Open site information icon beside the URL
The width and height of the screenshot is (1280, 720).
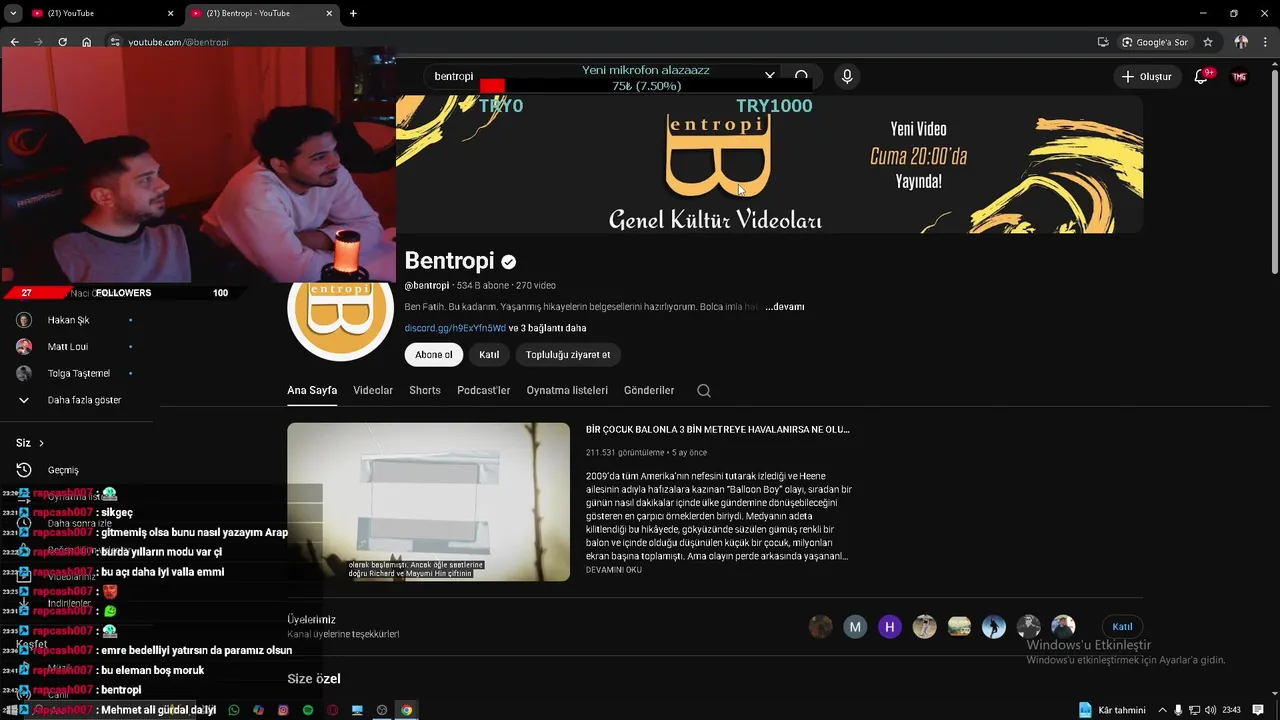pyautogui.click(x=115, y=42)
